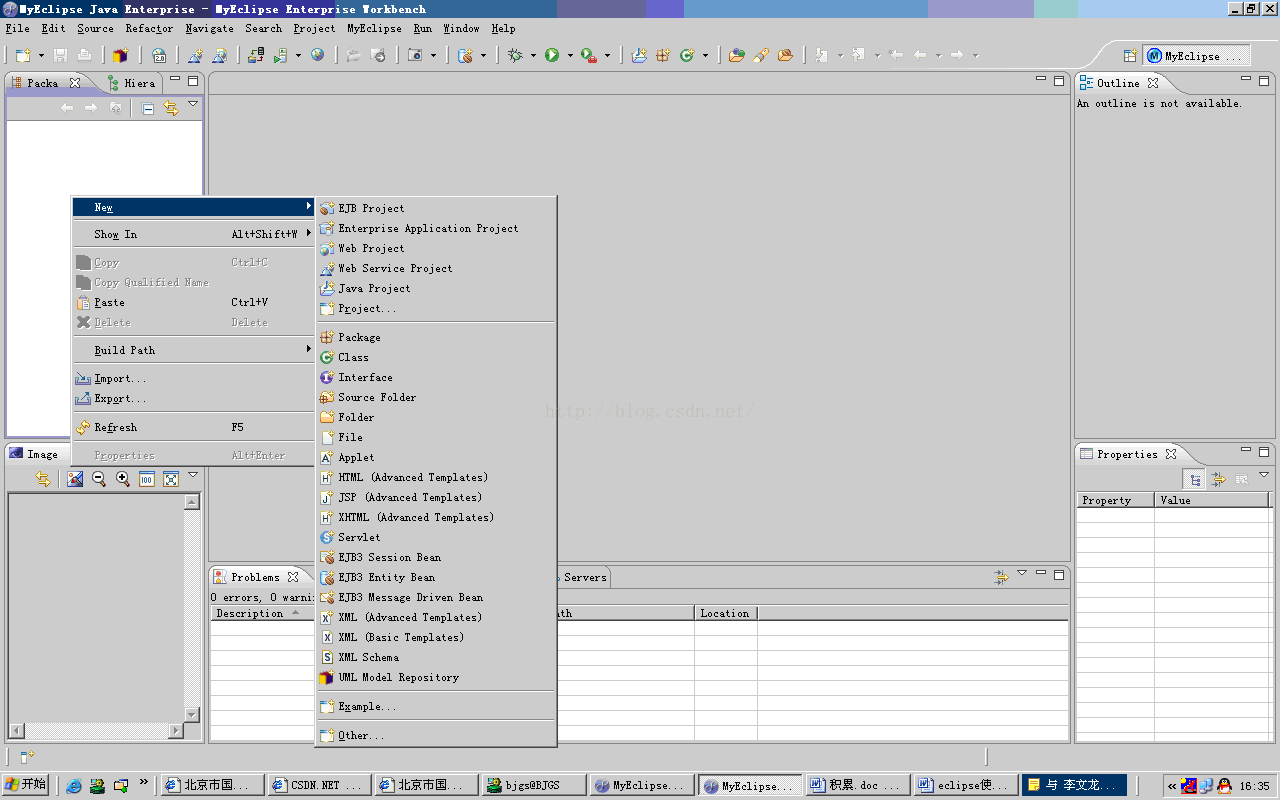Select Servlet from the New submenu
This screenshot has height=800, width=1280.
435,537
